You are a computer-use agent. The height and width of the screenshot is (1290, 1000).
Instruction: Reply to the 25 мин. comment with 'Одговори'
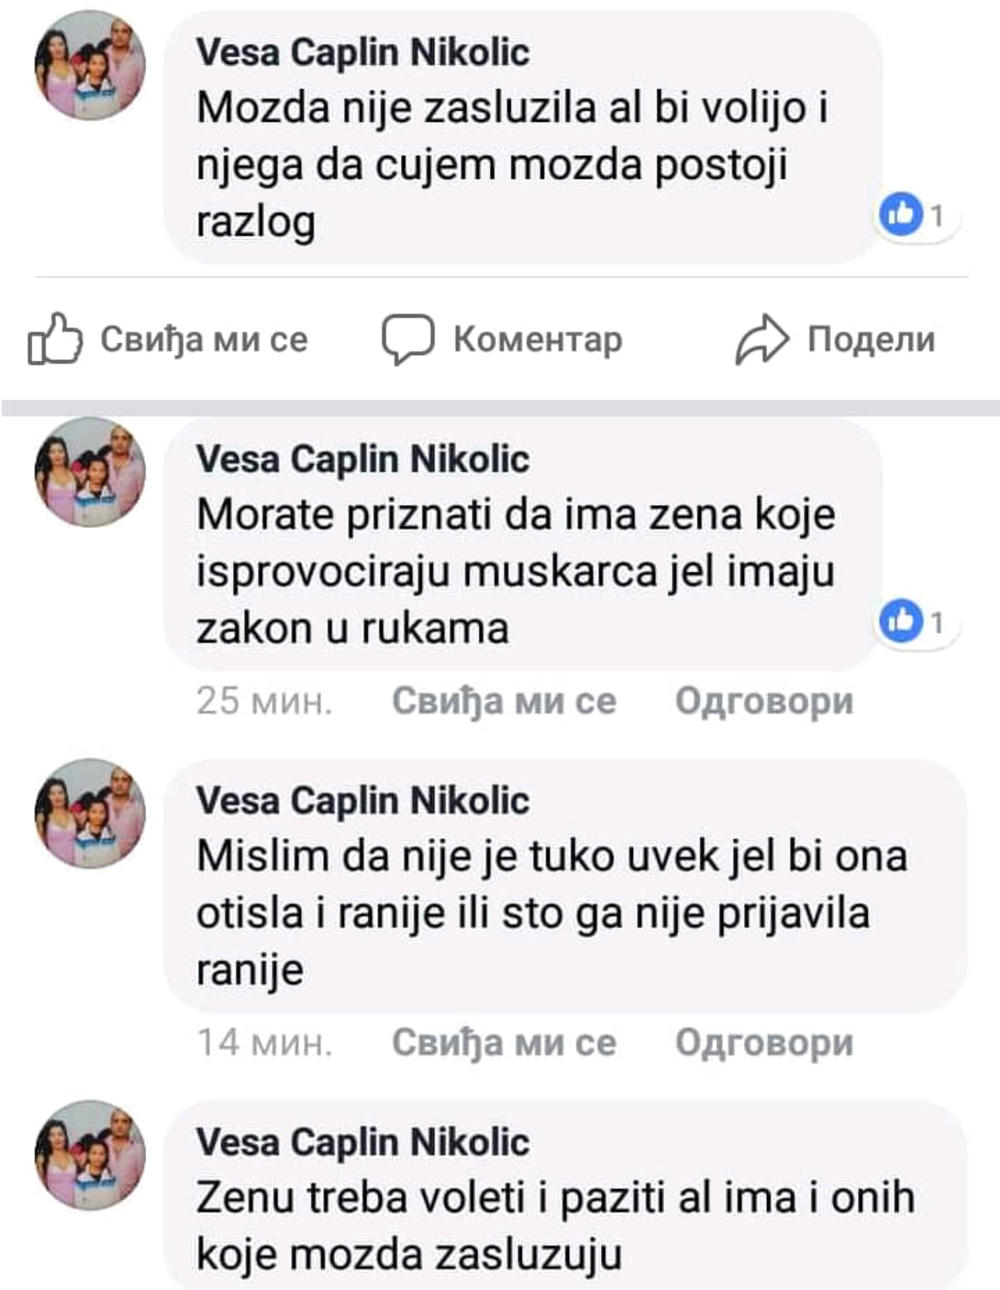point(764,701)
